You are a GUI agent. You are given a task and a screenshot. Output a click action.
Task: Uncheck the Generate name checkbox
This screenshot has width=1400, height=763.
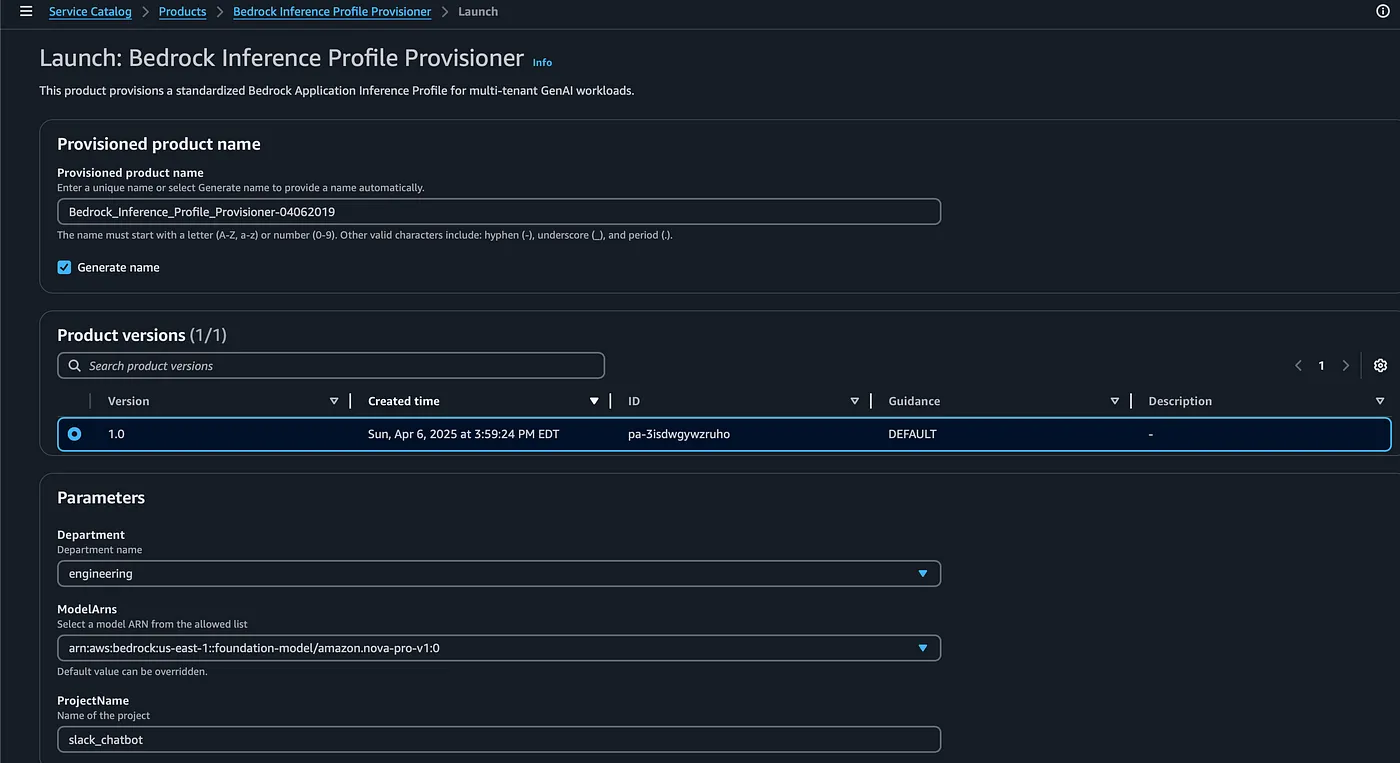[x=64, y=268]
